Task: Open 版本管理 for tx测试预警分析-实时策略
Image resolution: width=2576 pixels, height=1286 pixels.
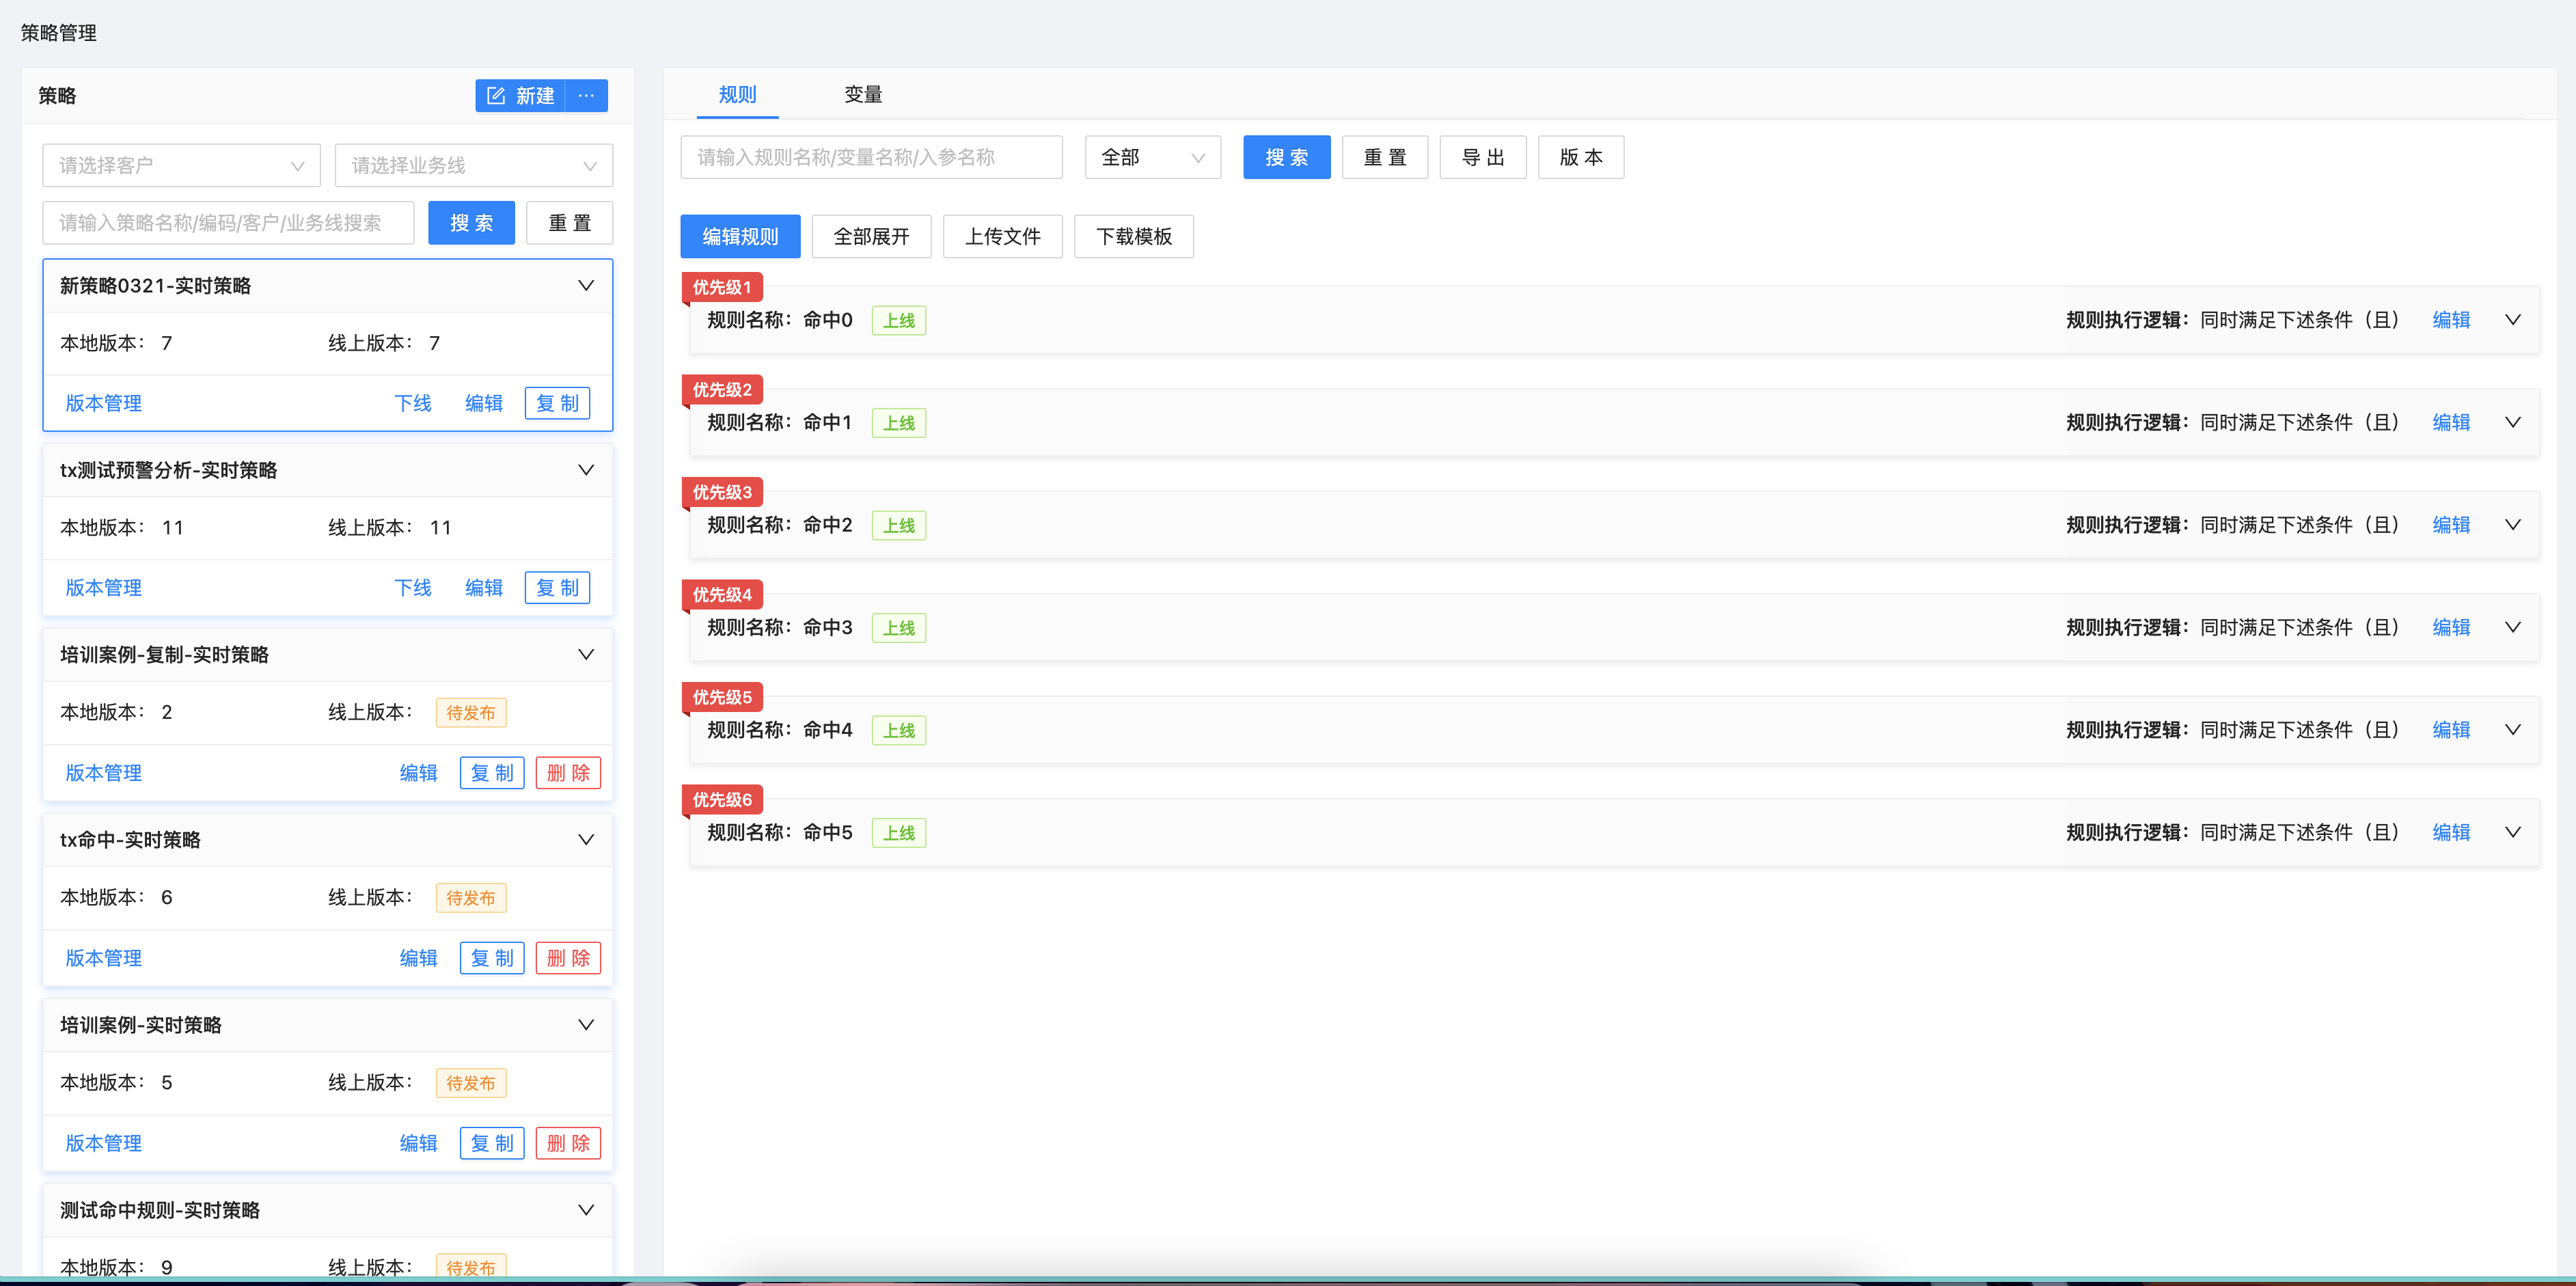Action: [103, 588]
